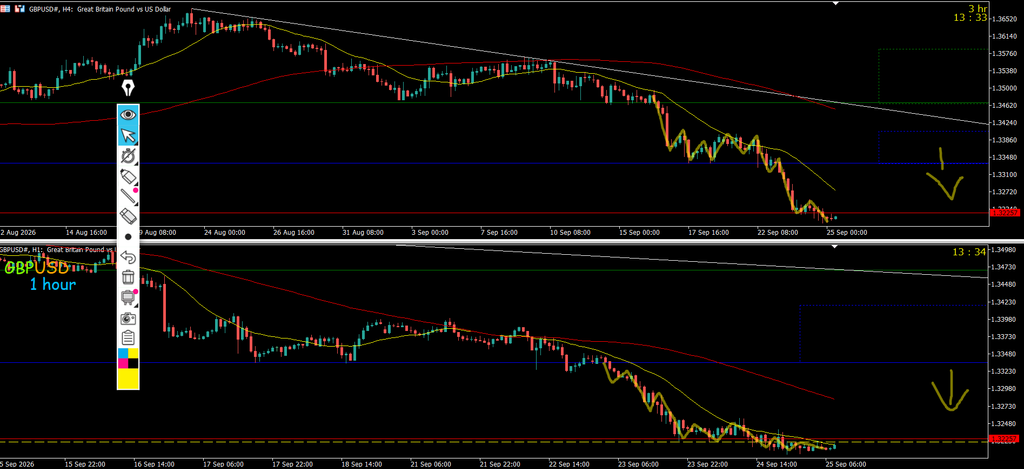
Task: Select the eraser tool
Action: [x=128, y=216]
